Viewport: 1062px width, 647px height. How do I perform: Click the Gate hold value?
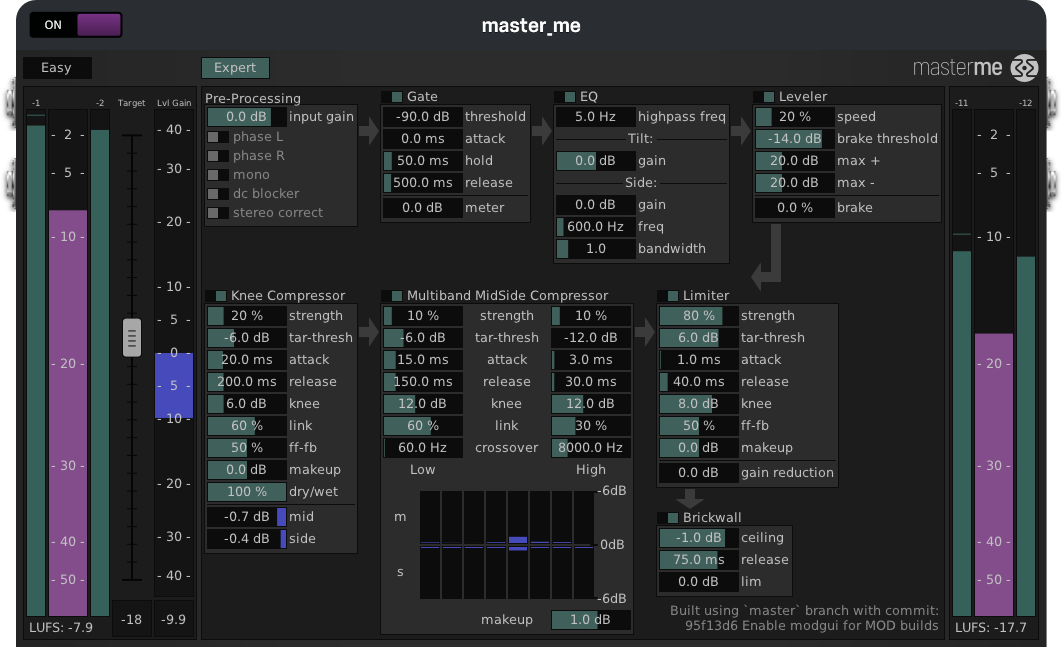[423, 161]
